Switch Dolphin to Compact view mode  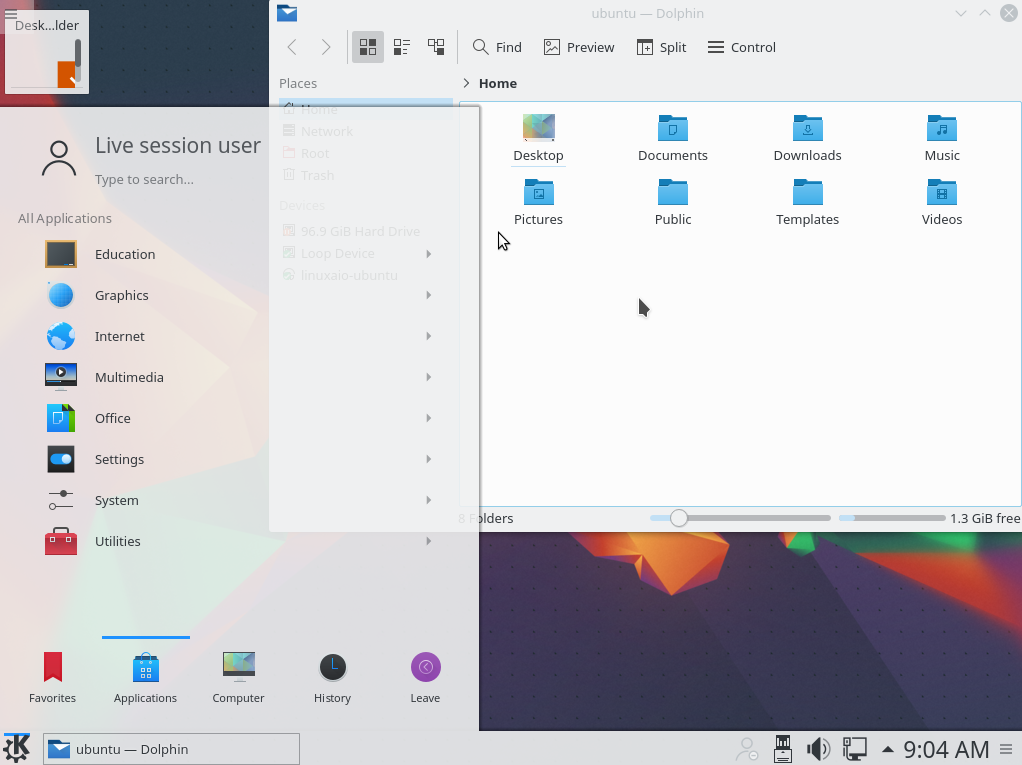coord(402,47)
